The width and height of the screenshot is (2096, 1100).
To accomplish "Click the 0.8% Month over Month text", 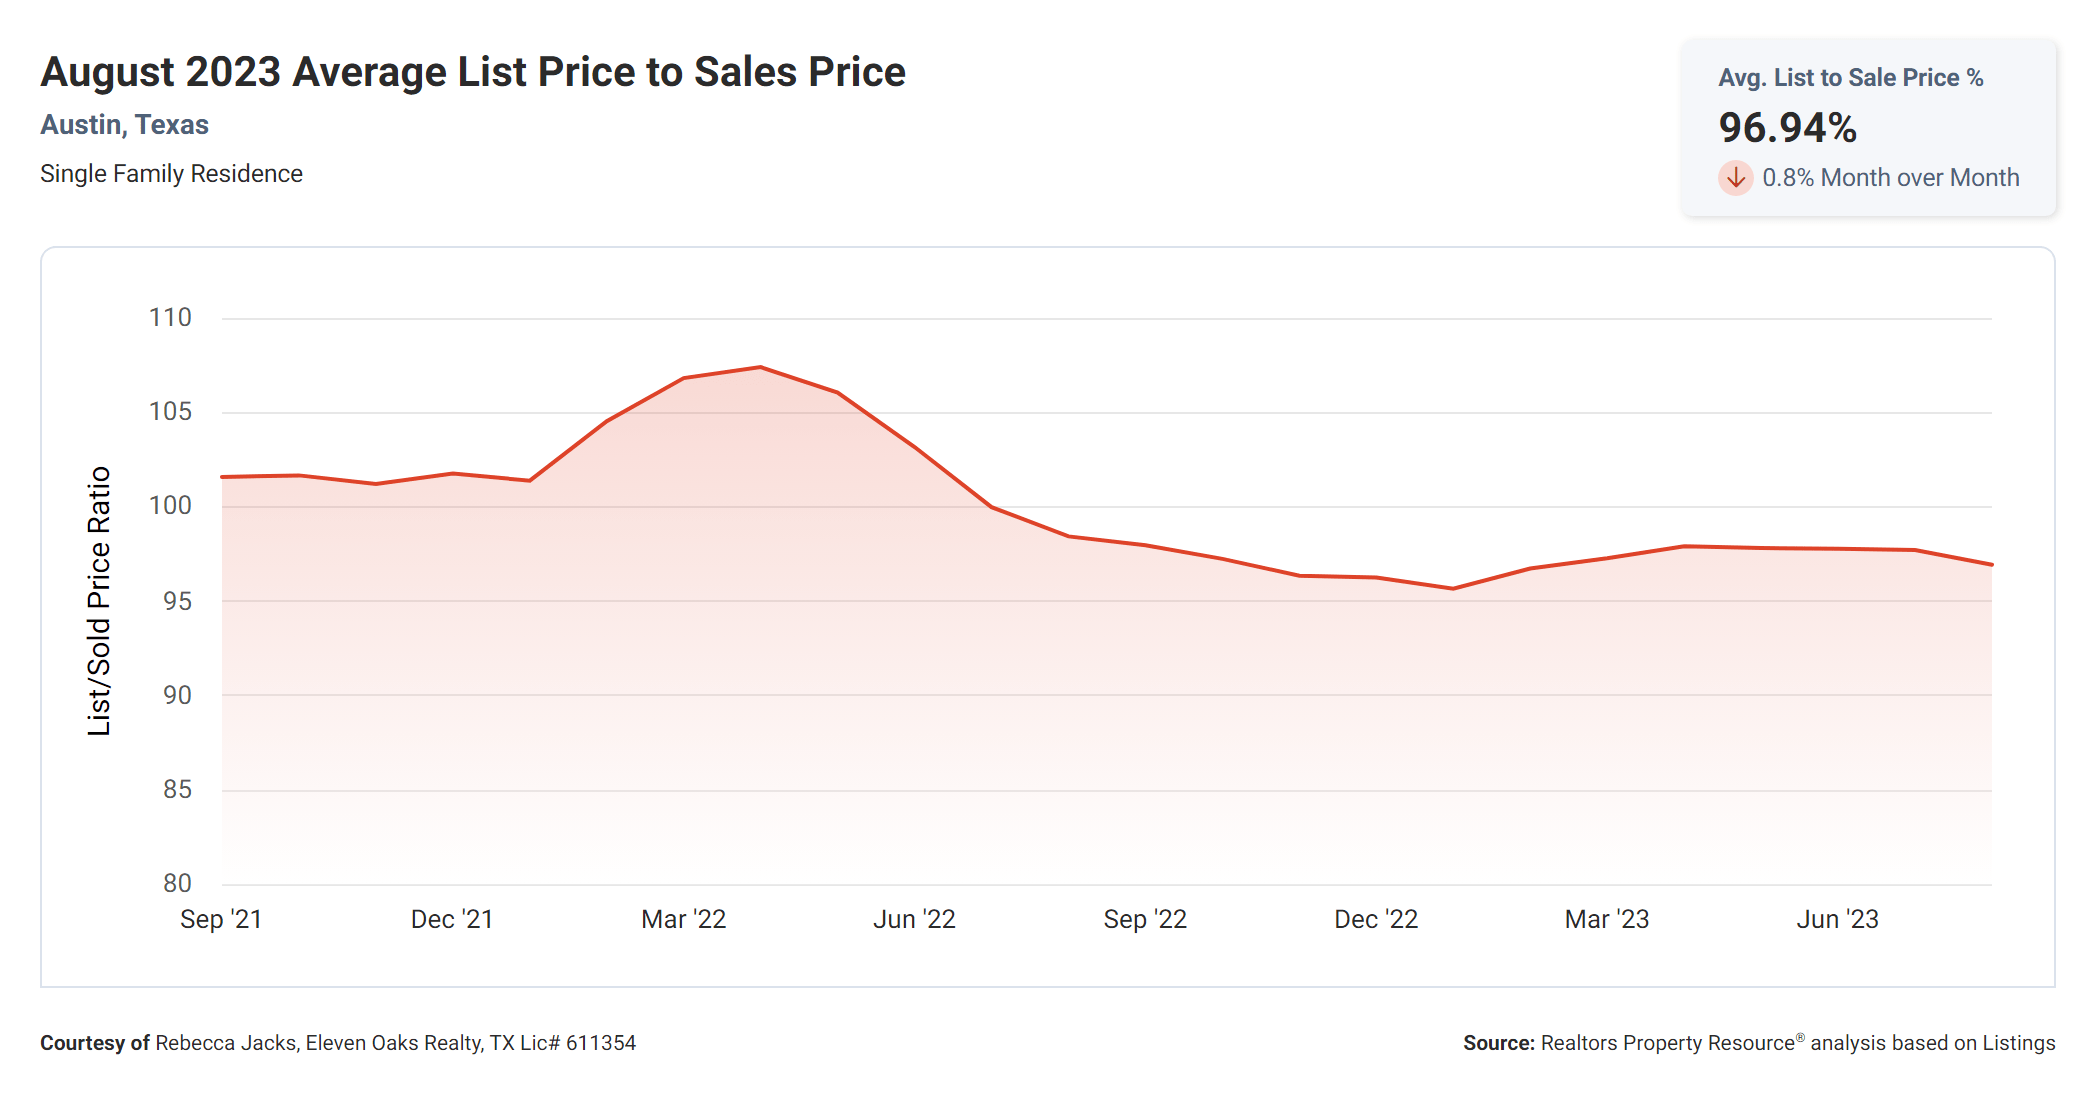I will 1890,178.
